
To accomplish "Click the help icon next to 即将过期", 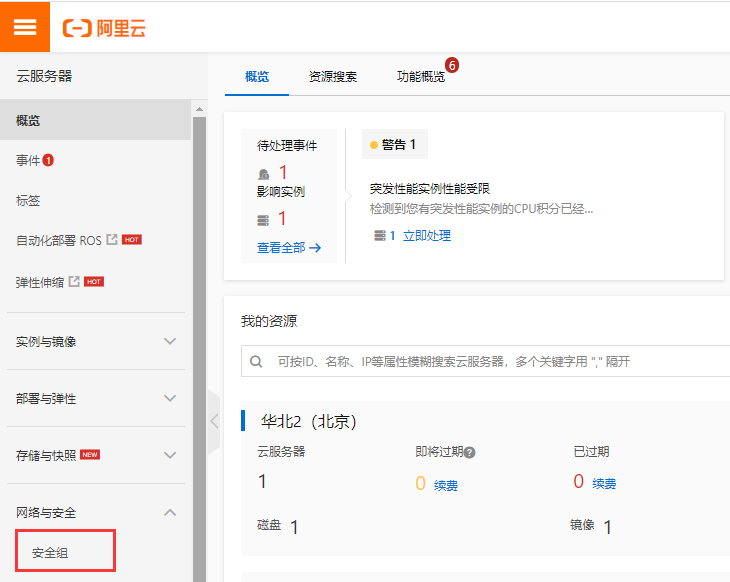I will 470,452.
